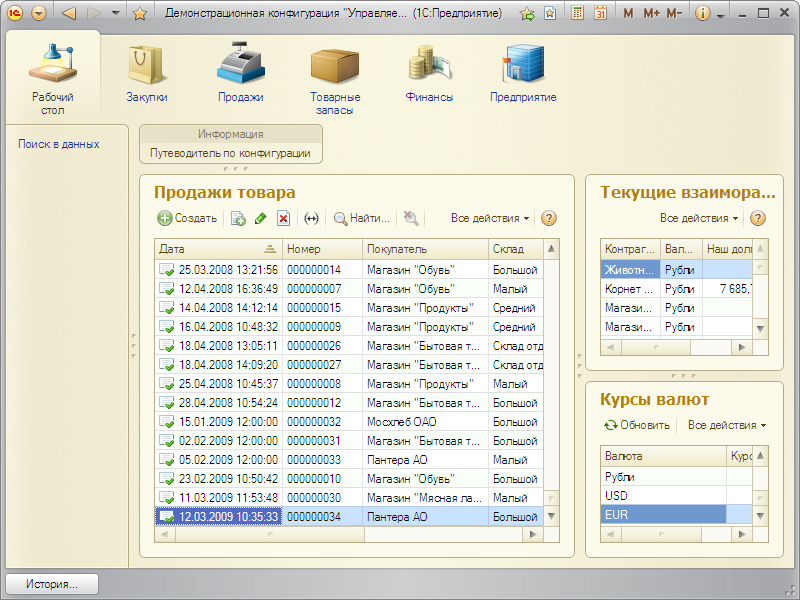Select the EUR currency row
This screenshot has height=600, width=800.
point(676,514)
